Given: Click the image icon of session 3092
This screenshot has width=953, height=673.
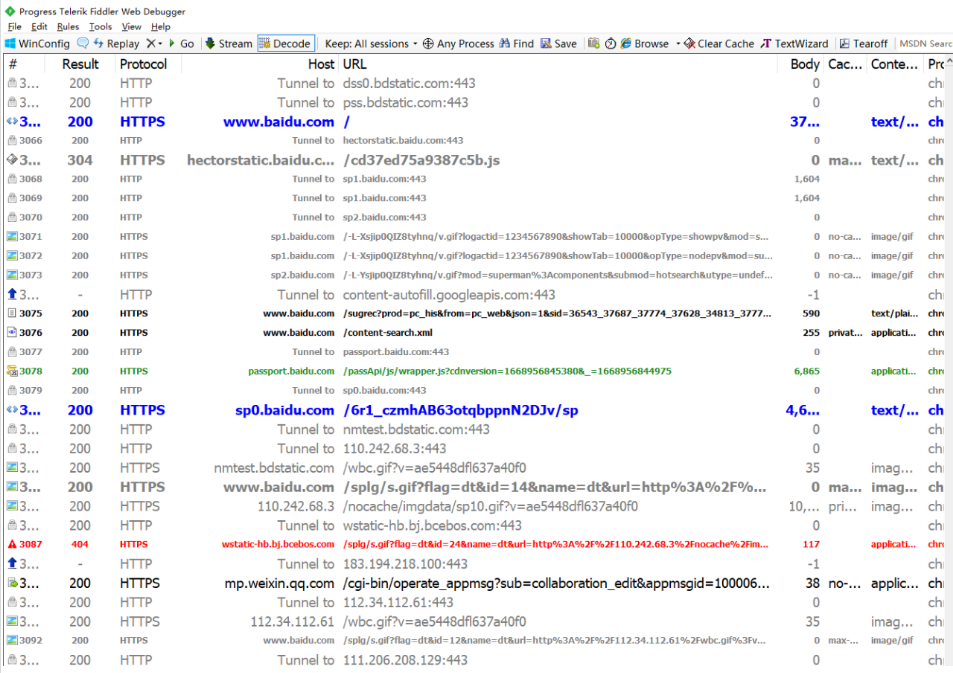Looking at the screenshot, I should 12,640.
